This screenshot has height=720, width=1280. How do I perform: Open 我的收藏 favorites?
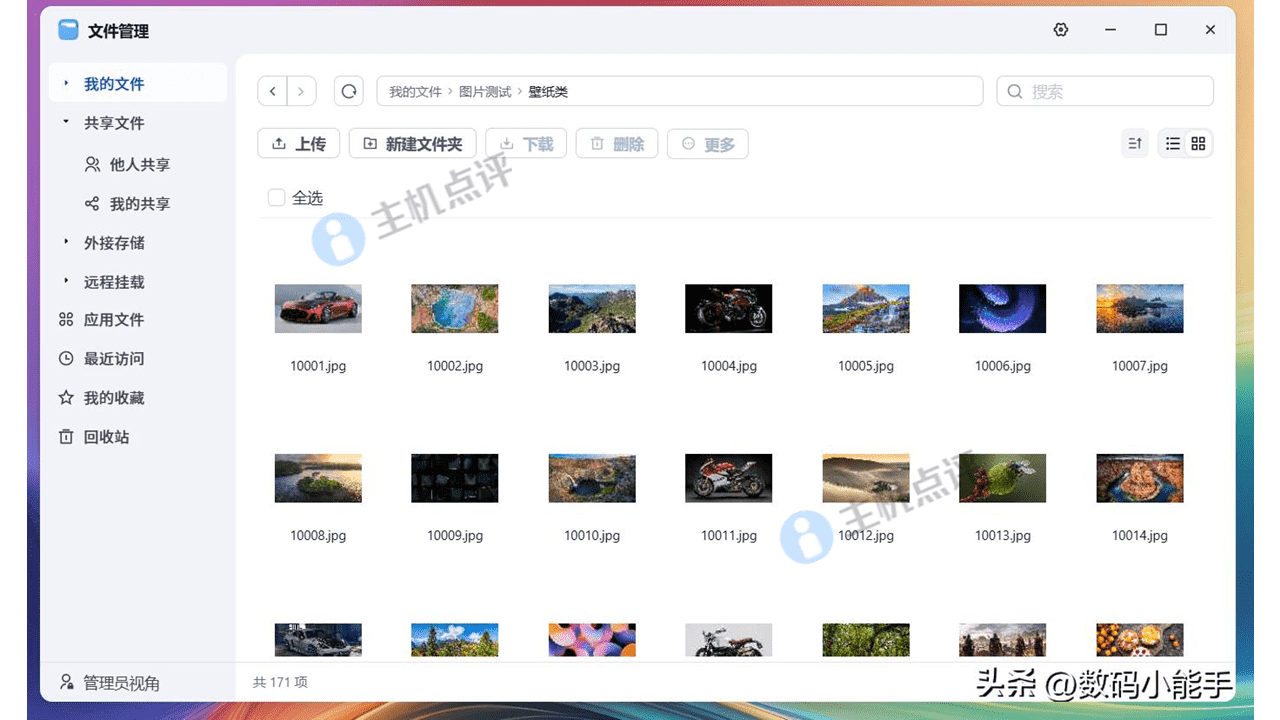[x=114, y=398]
